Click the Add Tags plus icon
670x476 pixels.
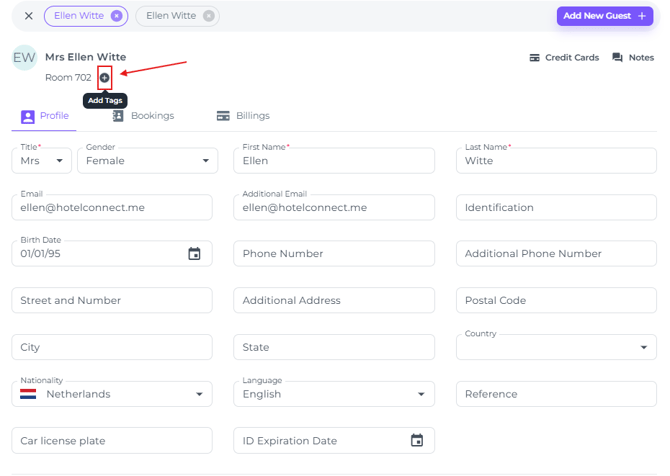coord(104,78)
